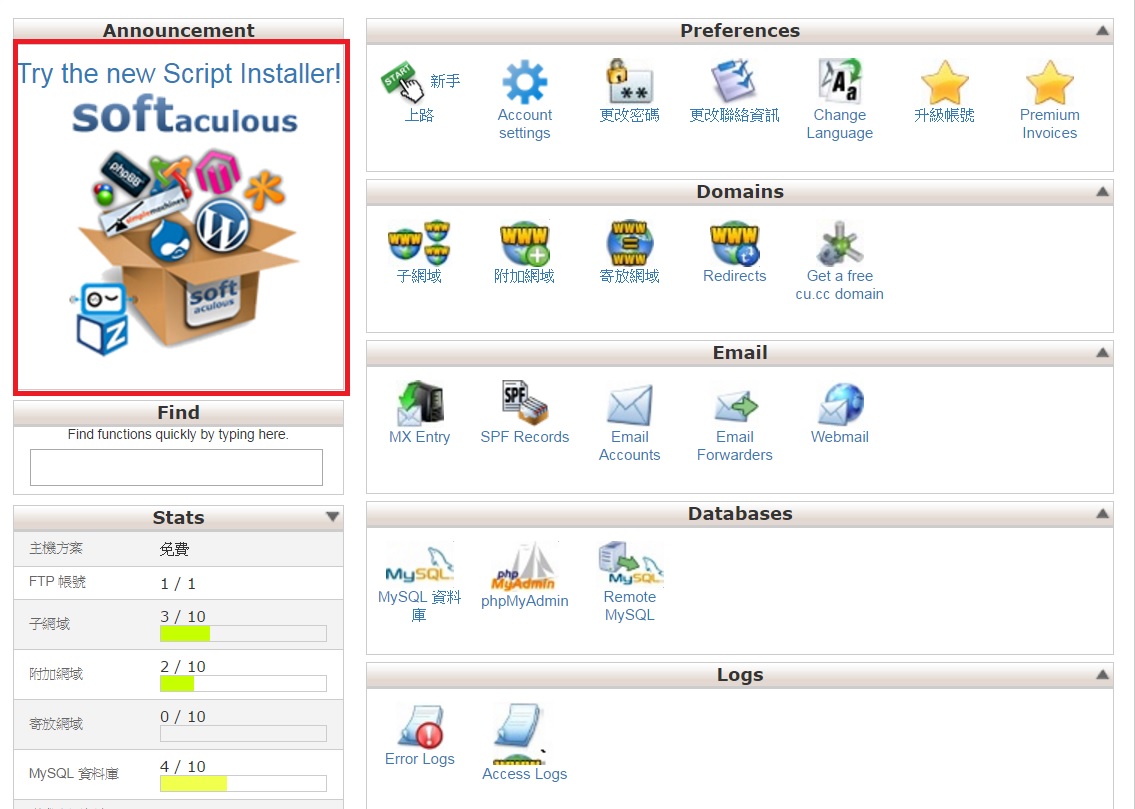Open the SPF Records icon
Screen dimensions: 1135x809
coord(525,403)
